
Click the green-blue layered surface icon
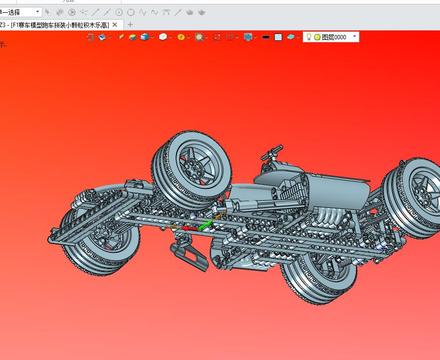pyautogui.click(x=133, y=37)
